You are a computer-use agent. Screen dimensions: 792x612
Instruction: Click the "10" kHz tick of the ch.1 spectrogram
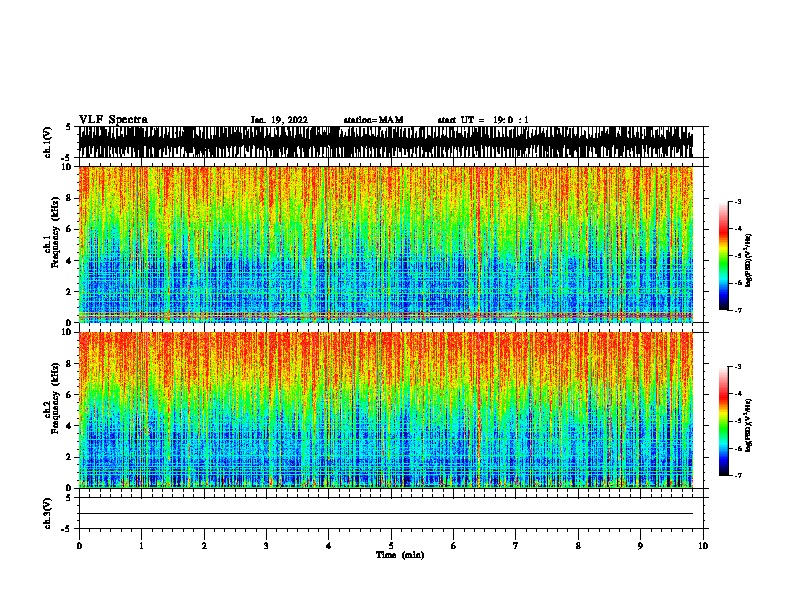[x=68, y=167]
